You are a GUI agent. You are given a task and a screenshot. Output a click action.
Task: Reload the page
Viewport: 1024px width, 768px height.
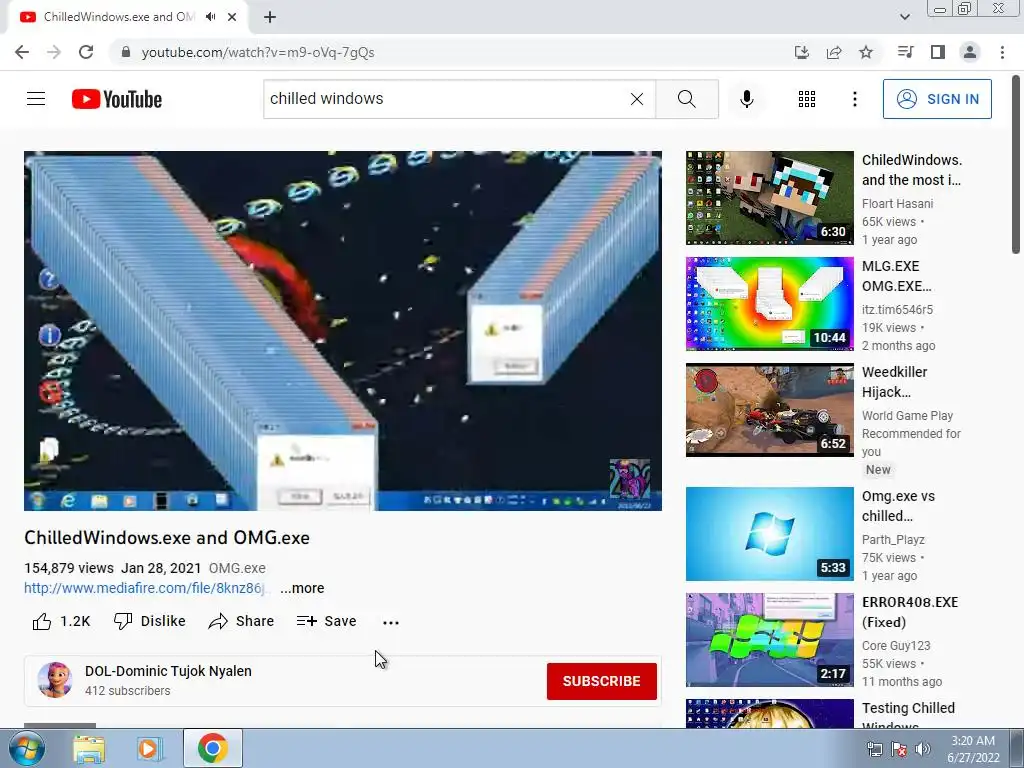[86, 52]
